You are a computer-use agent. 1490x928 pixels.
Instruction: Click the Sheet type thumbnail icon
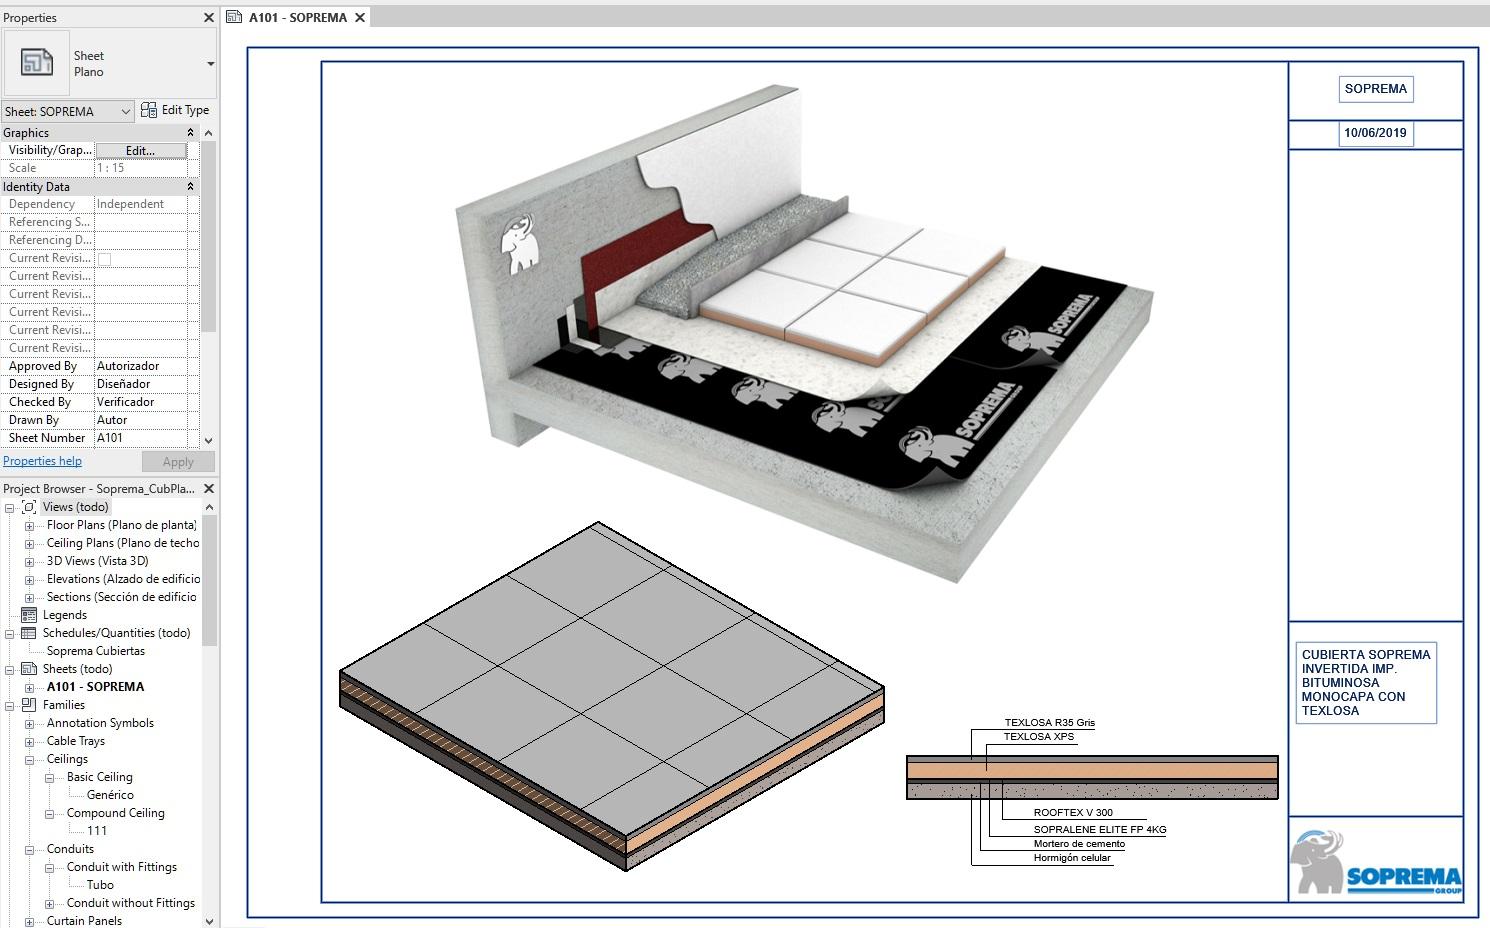coord(36,63)
